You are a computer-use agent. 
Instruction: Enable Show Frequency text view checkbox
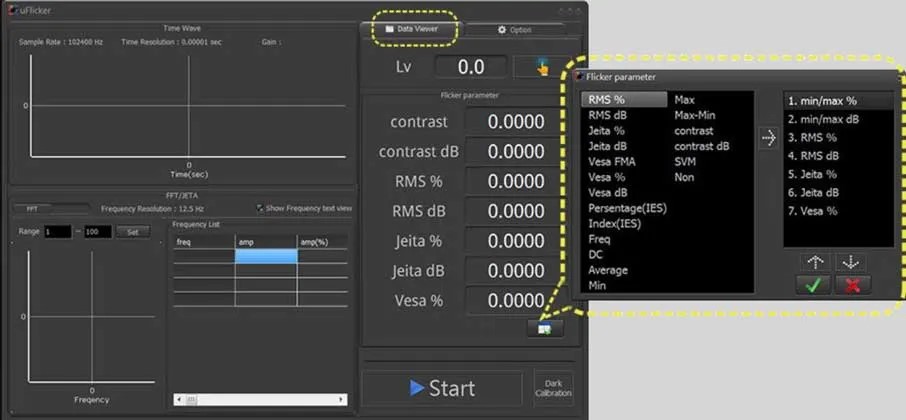260,208
